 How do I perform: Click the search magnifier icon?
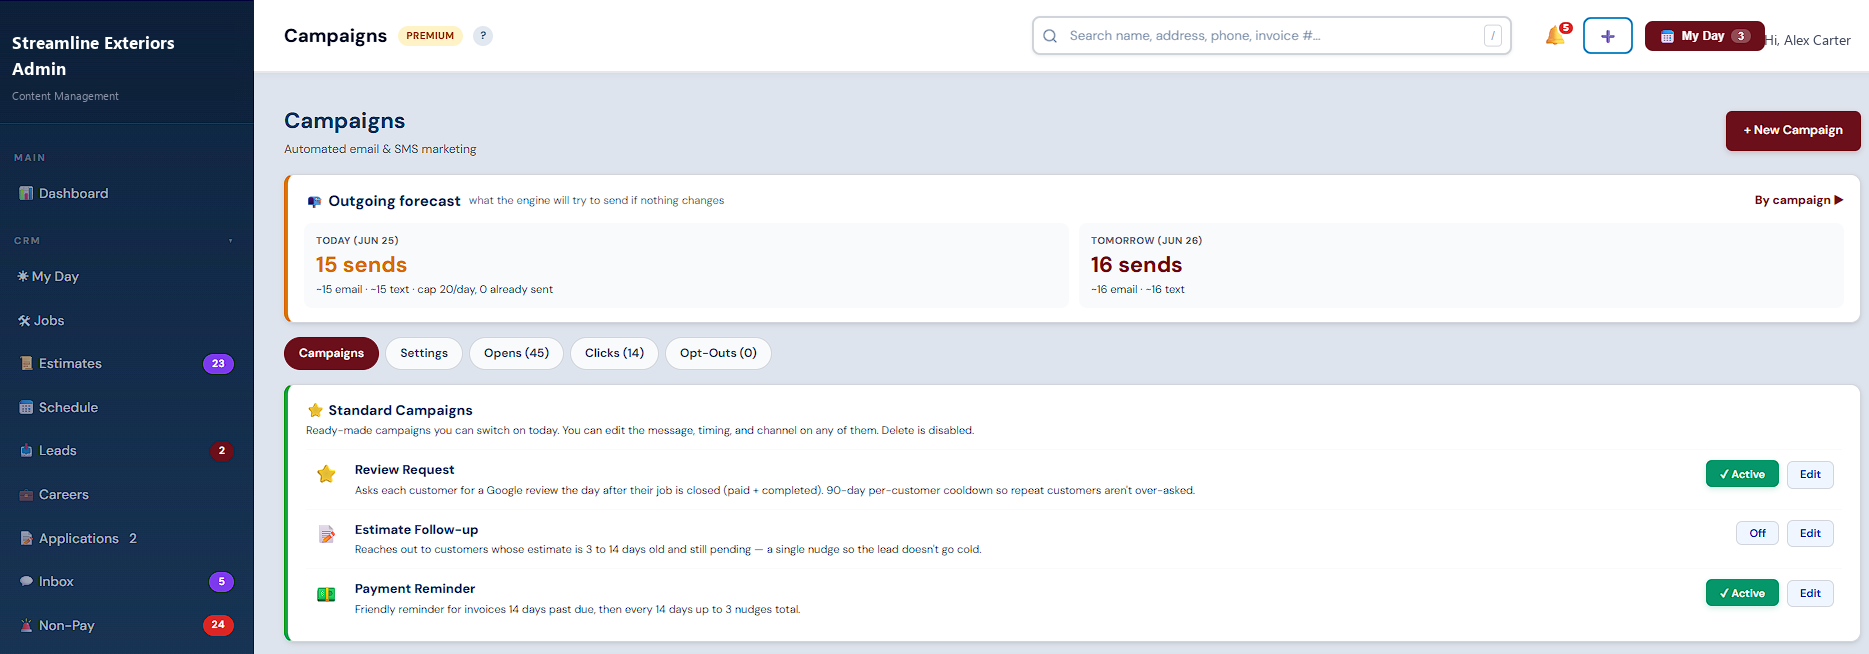coord(1050,36)
